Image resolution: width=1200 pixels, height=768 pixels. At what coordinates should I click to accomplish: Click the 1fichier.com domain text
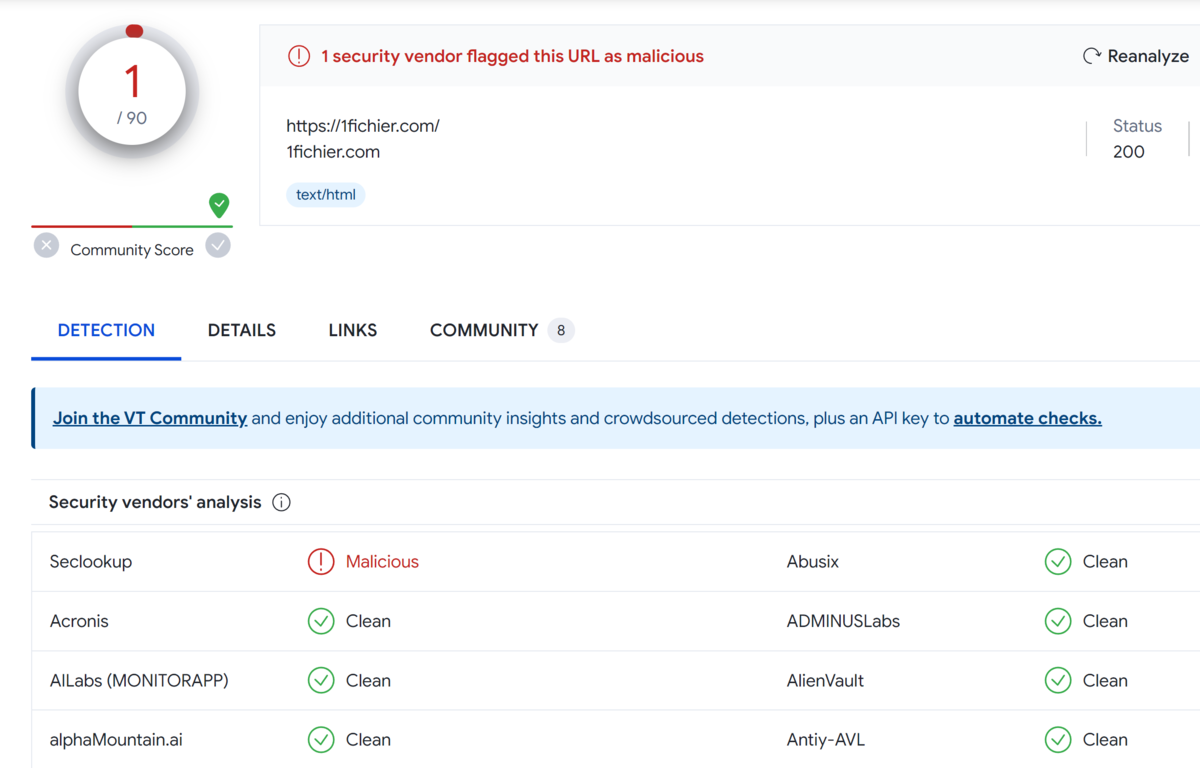pyautogui.click(x=333, y=152)
